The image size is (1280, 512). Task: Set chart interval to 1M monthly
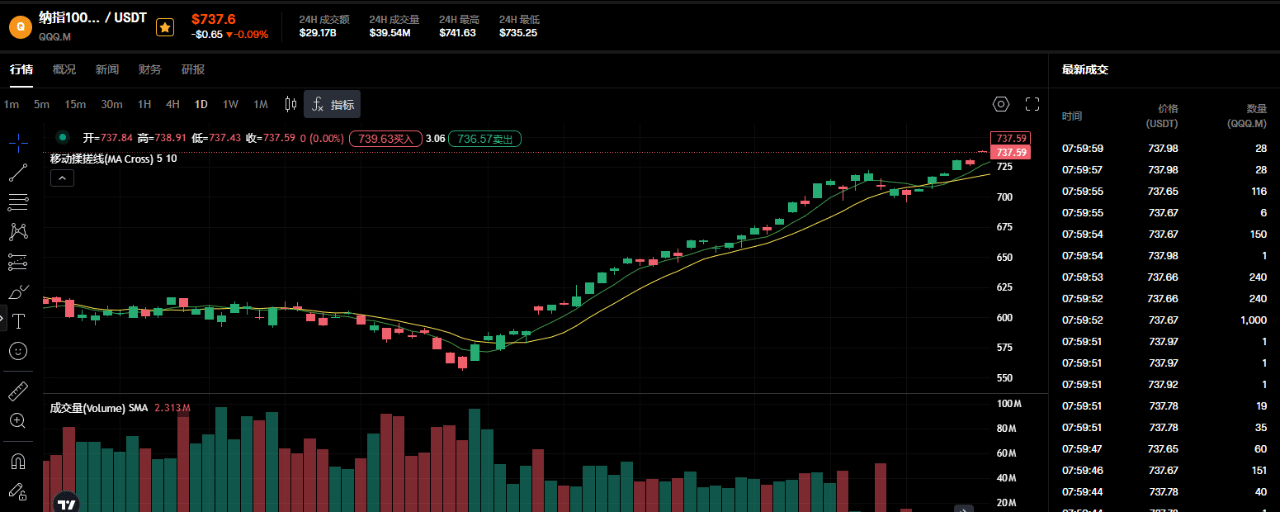(x=260, y=104)
